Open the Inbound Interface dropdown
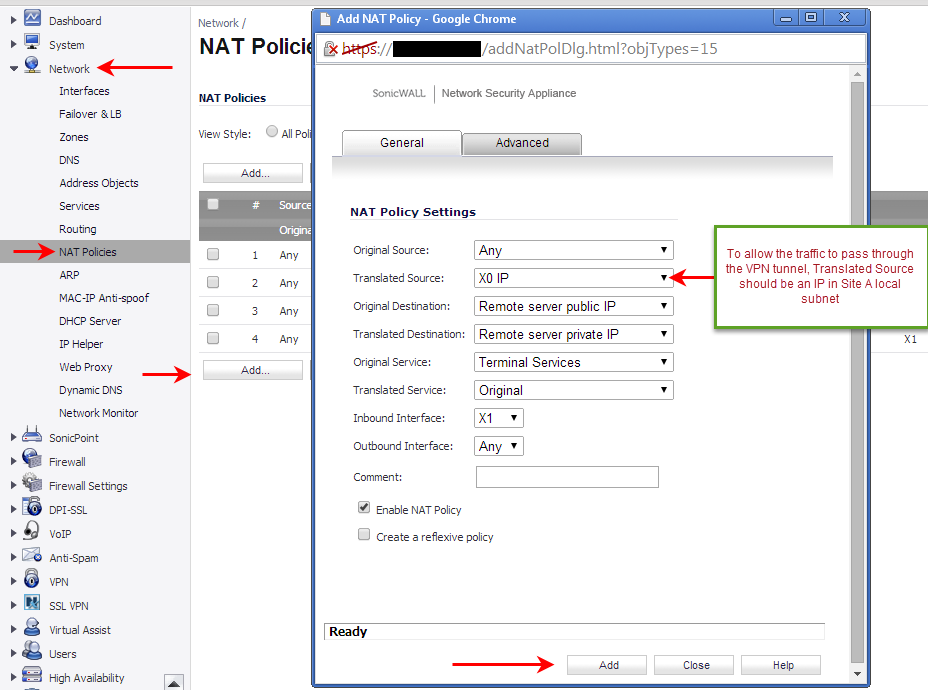928x690 pixels. (x=498, y=418)
